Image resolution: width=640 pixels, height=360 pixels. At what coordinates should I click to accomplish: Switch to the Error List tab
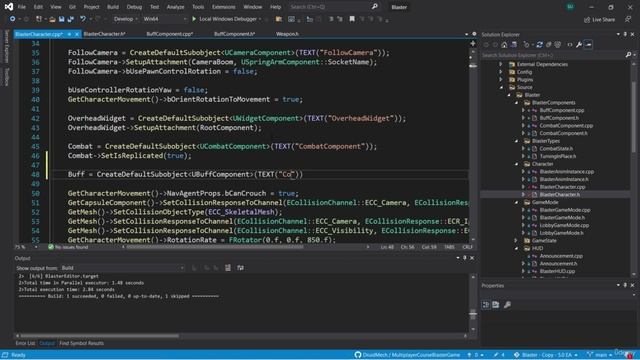pyautogui.click(x=25, y=343)
